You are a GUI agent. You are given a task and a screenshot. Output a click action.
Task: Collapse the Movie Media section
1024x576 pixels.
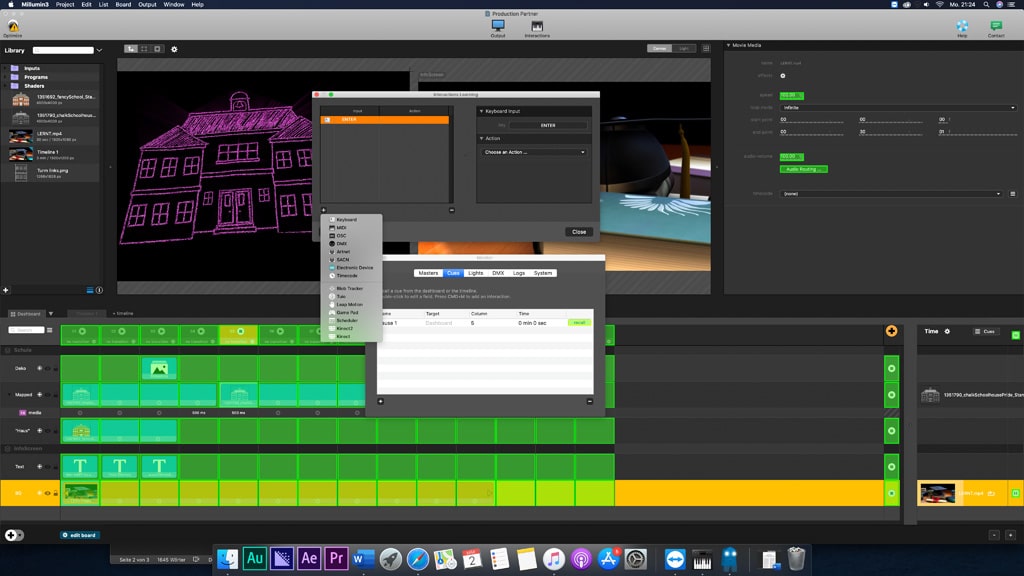click(x=728, y=45)
